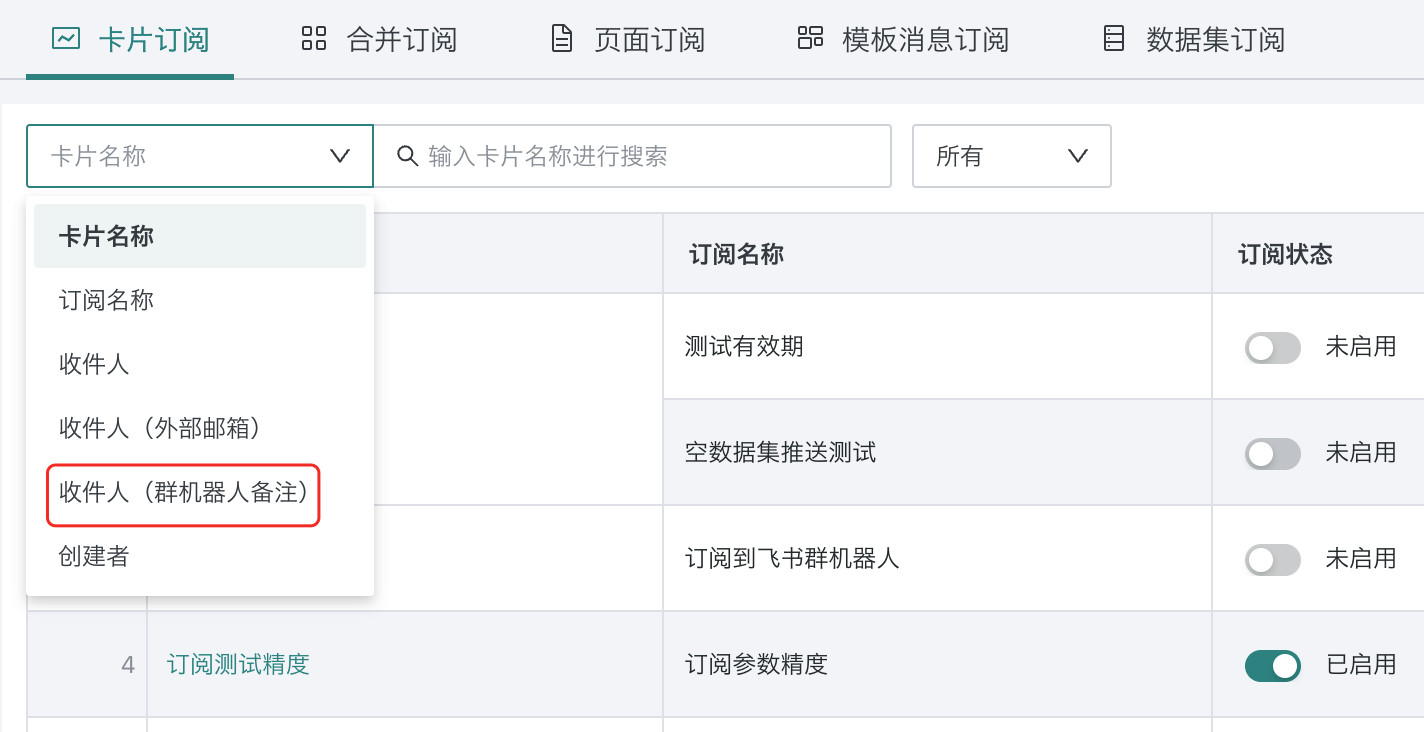Image resolution: width=1424 pixels, height=732 pixels.
Task: Select 创建者 option in dropdown
Action: point(94,557)
